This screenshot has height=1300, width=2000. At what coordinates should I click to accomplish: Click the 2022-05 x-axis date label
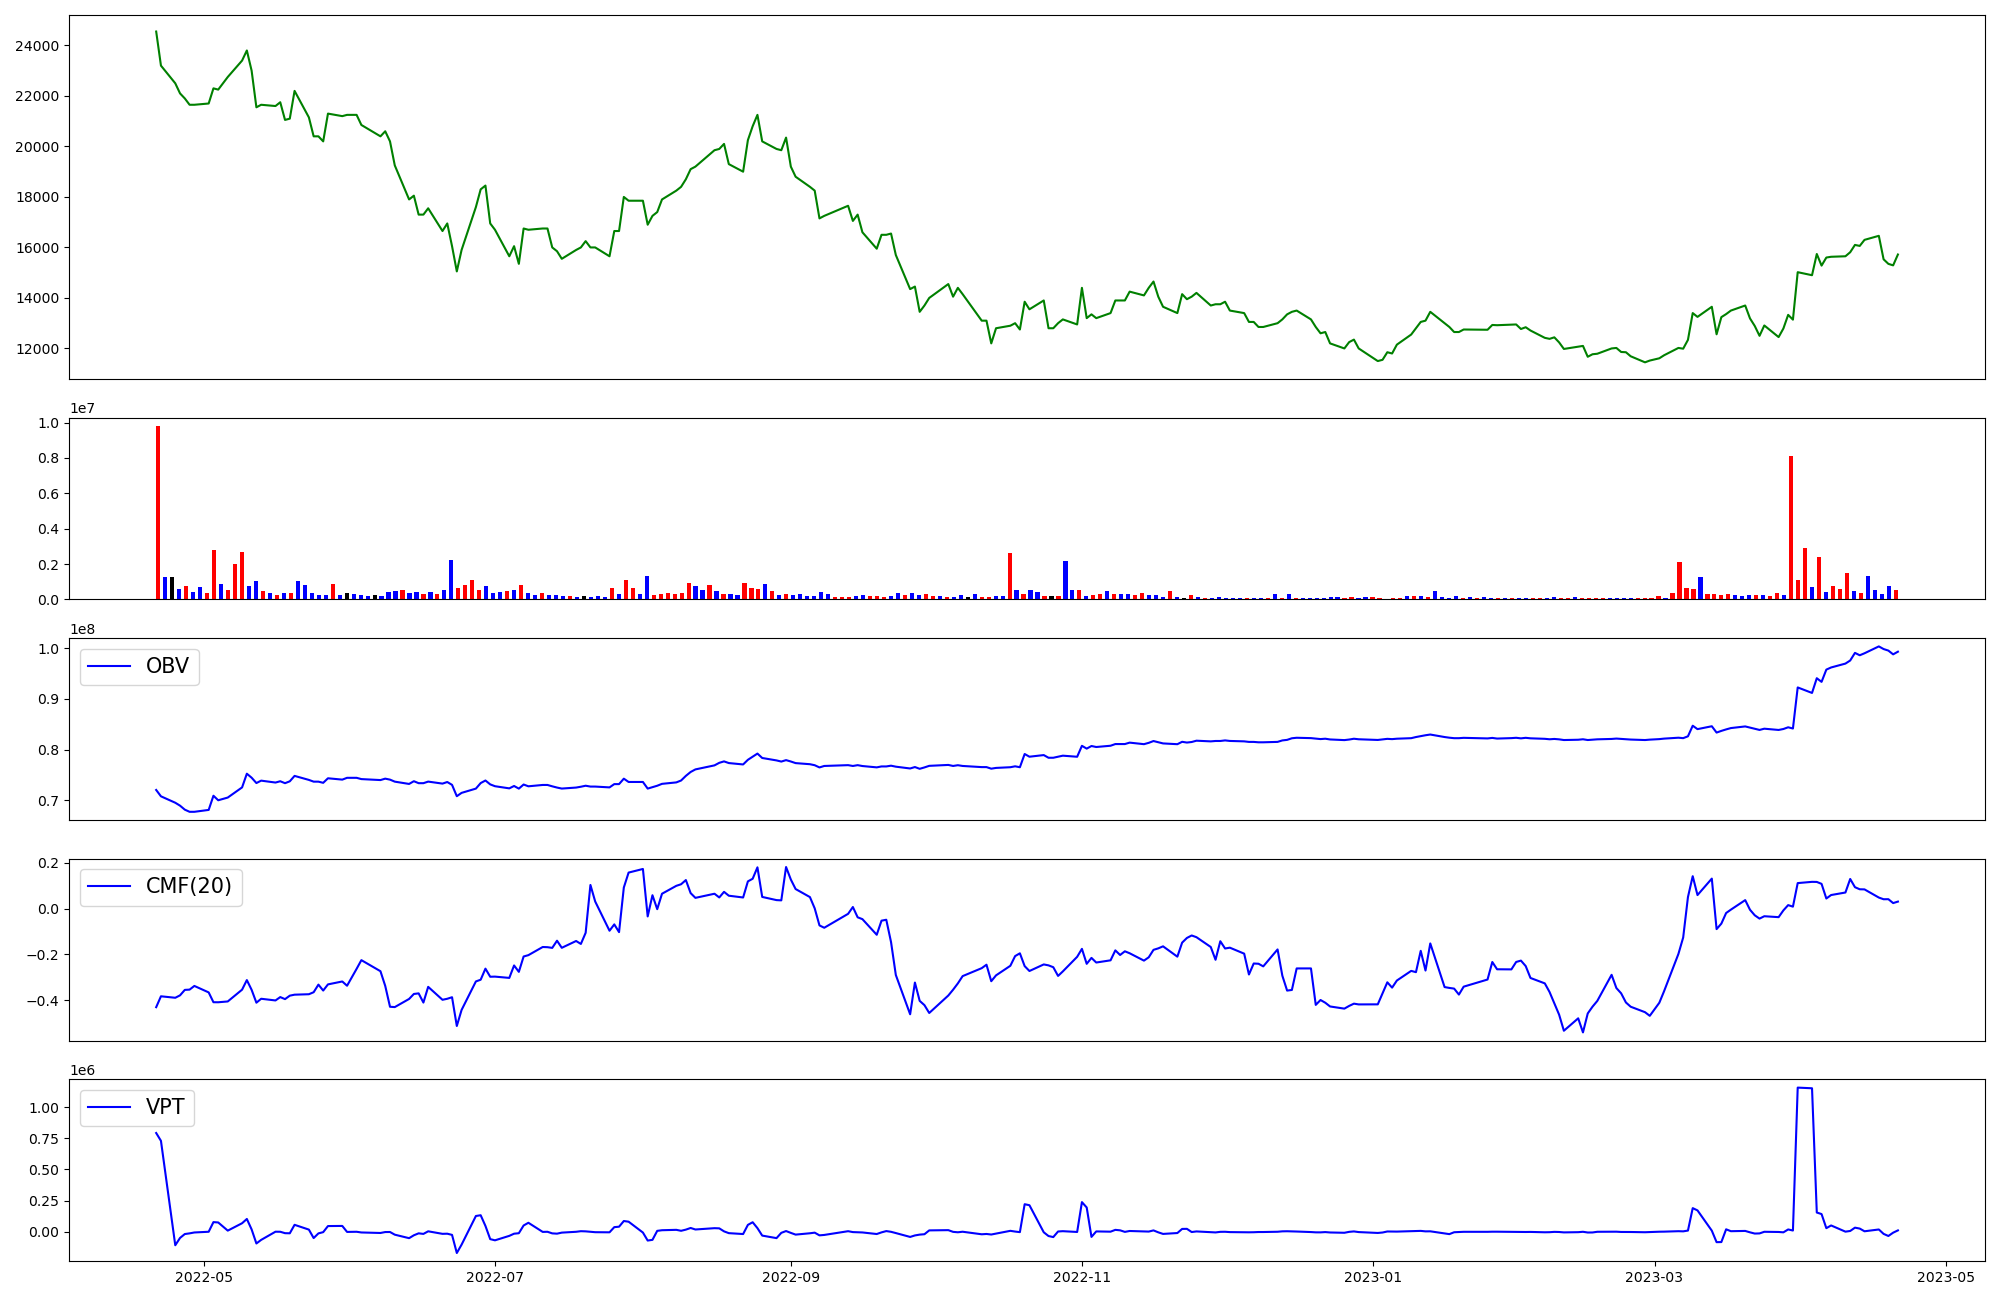204,1277
